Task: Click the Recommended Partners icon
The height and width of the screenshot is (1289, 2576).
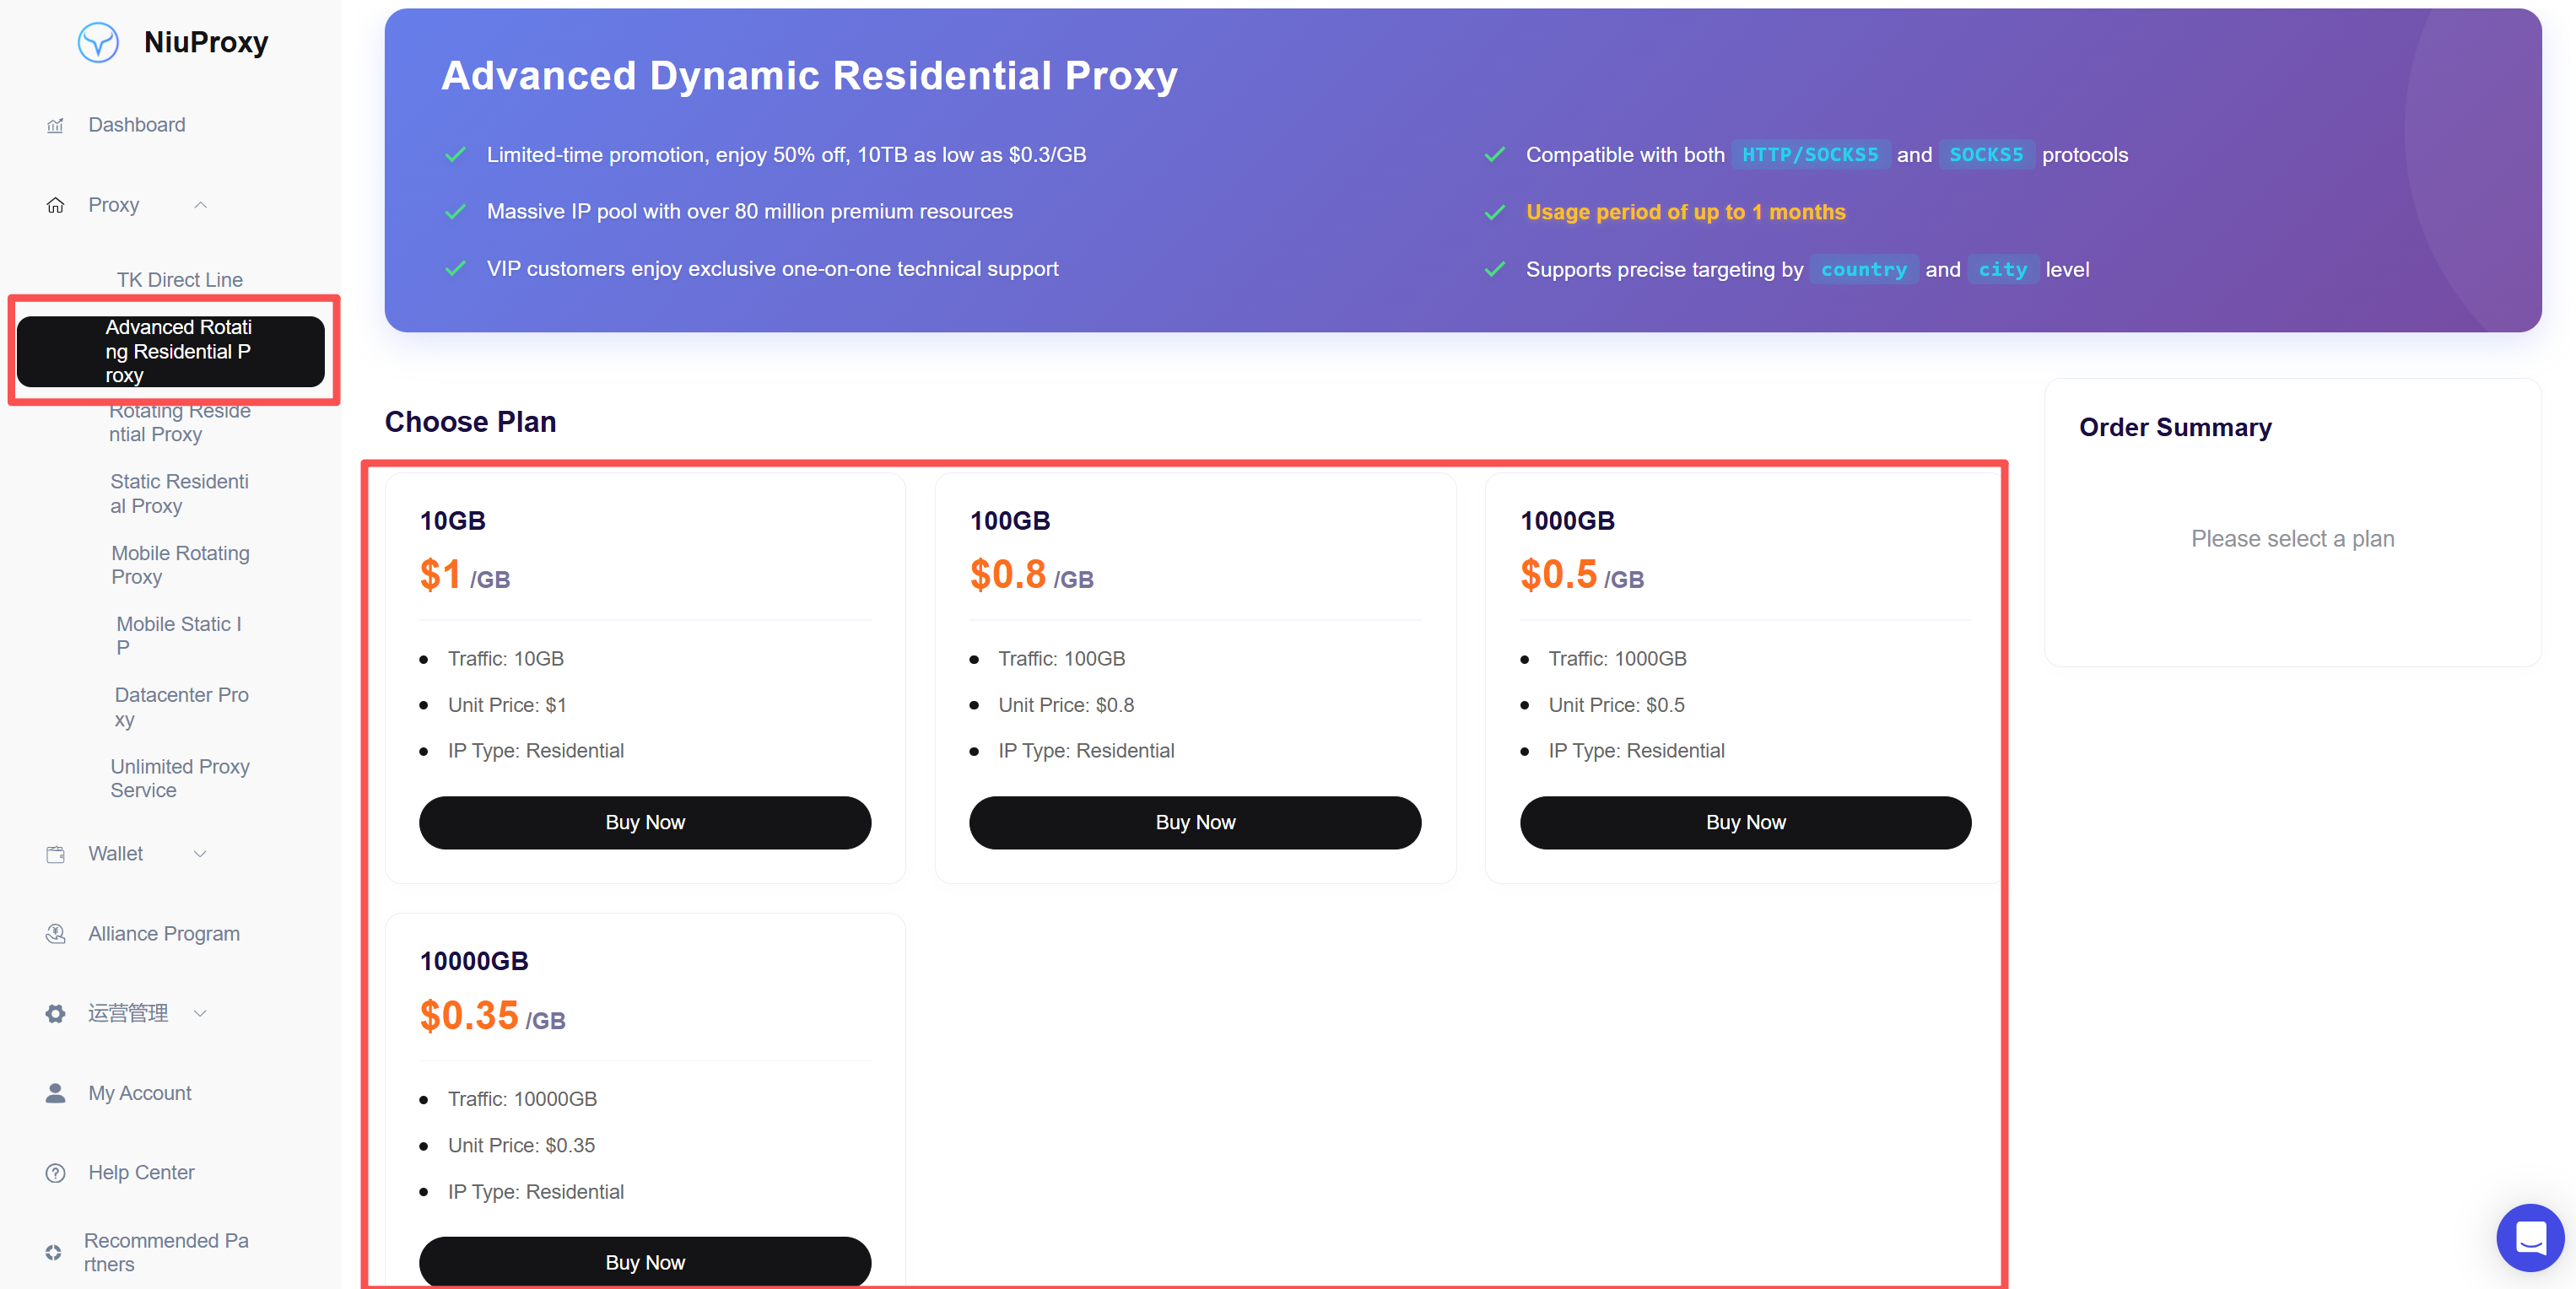Action: coord(53,1252)
